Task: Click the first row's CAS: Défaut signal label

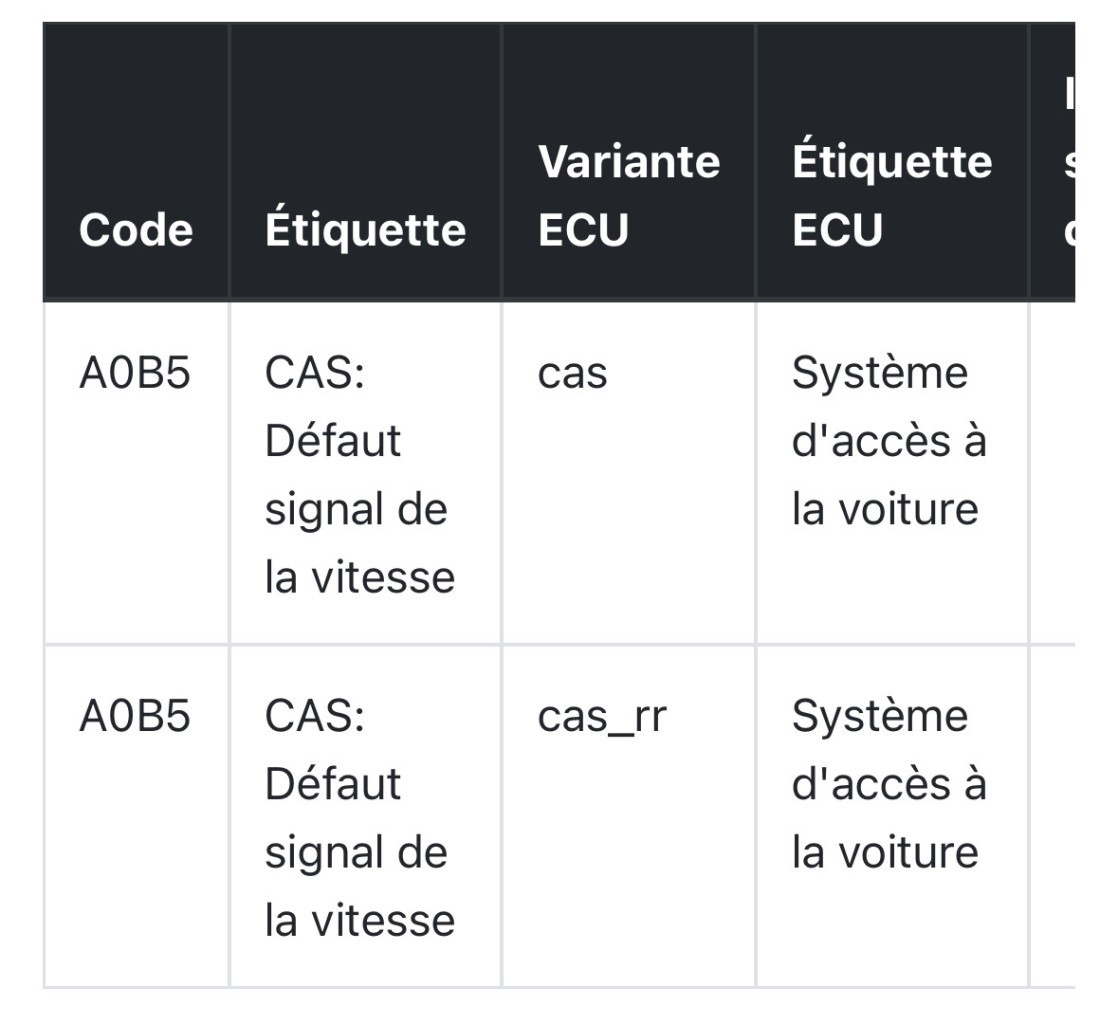Action: point(359,475)
